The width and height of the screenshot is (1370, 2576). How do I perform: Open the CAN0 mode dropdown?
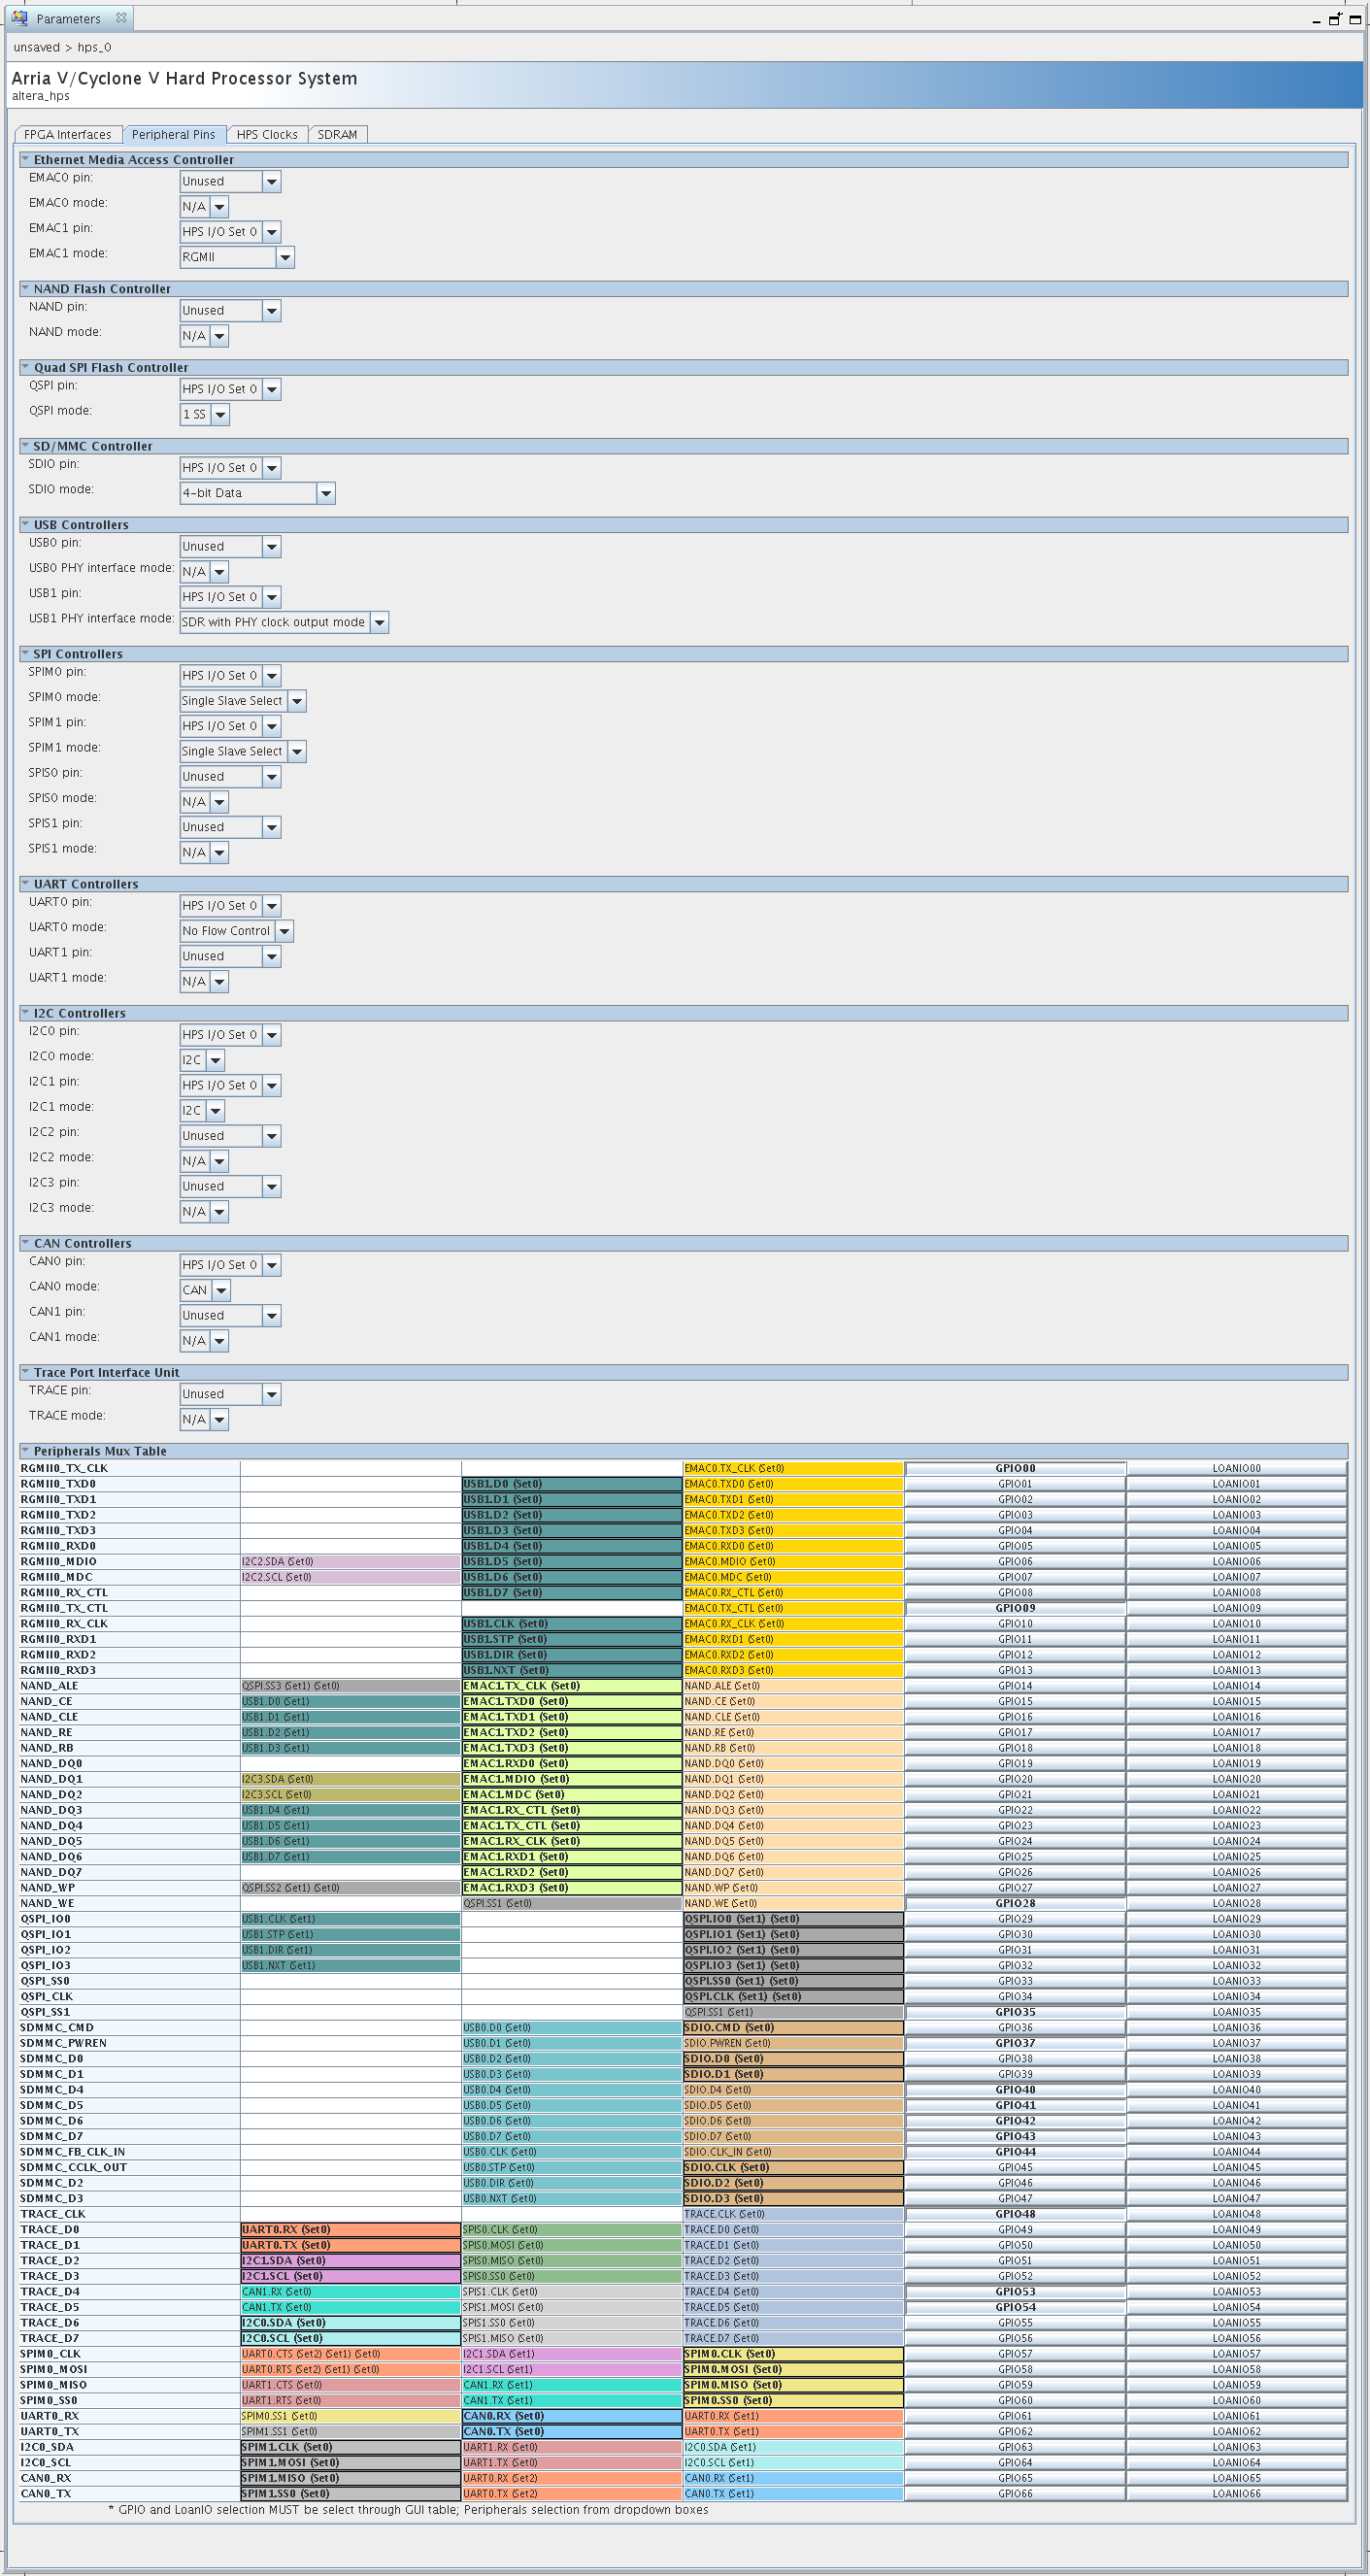pyautogui.click(x=205, y=1290)
